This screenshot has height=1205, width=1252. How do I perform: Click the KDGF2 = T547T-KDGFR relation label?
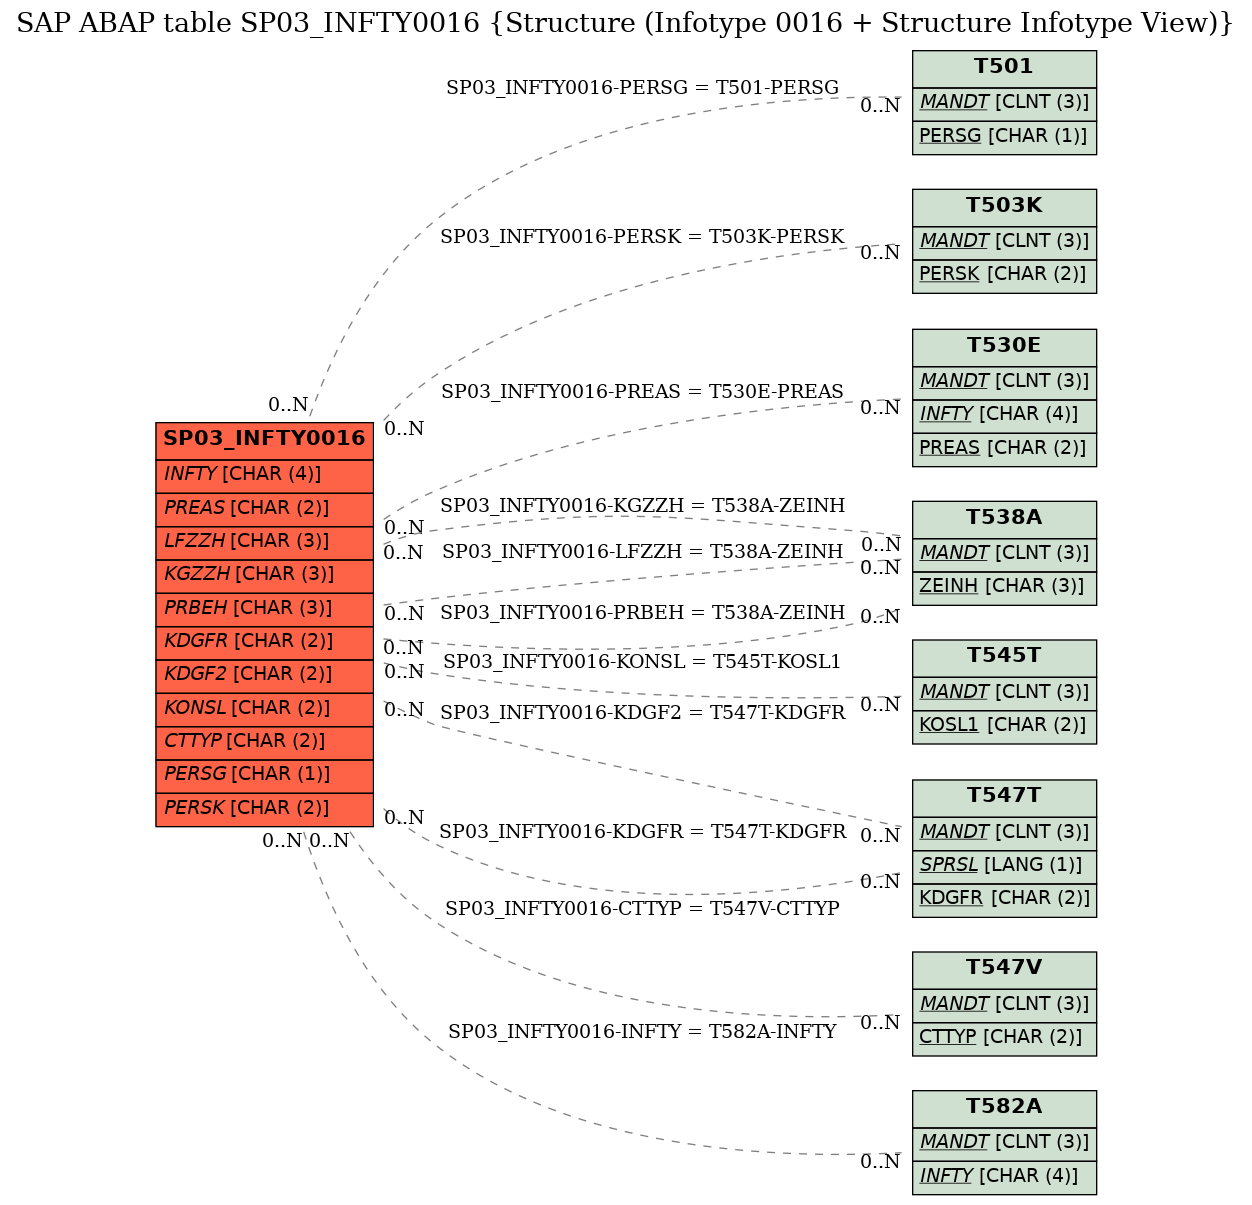point(642,713)
